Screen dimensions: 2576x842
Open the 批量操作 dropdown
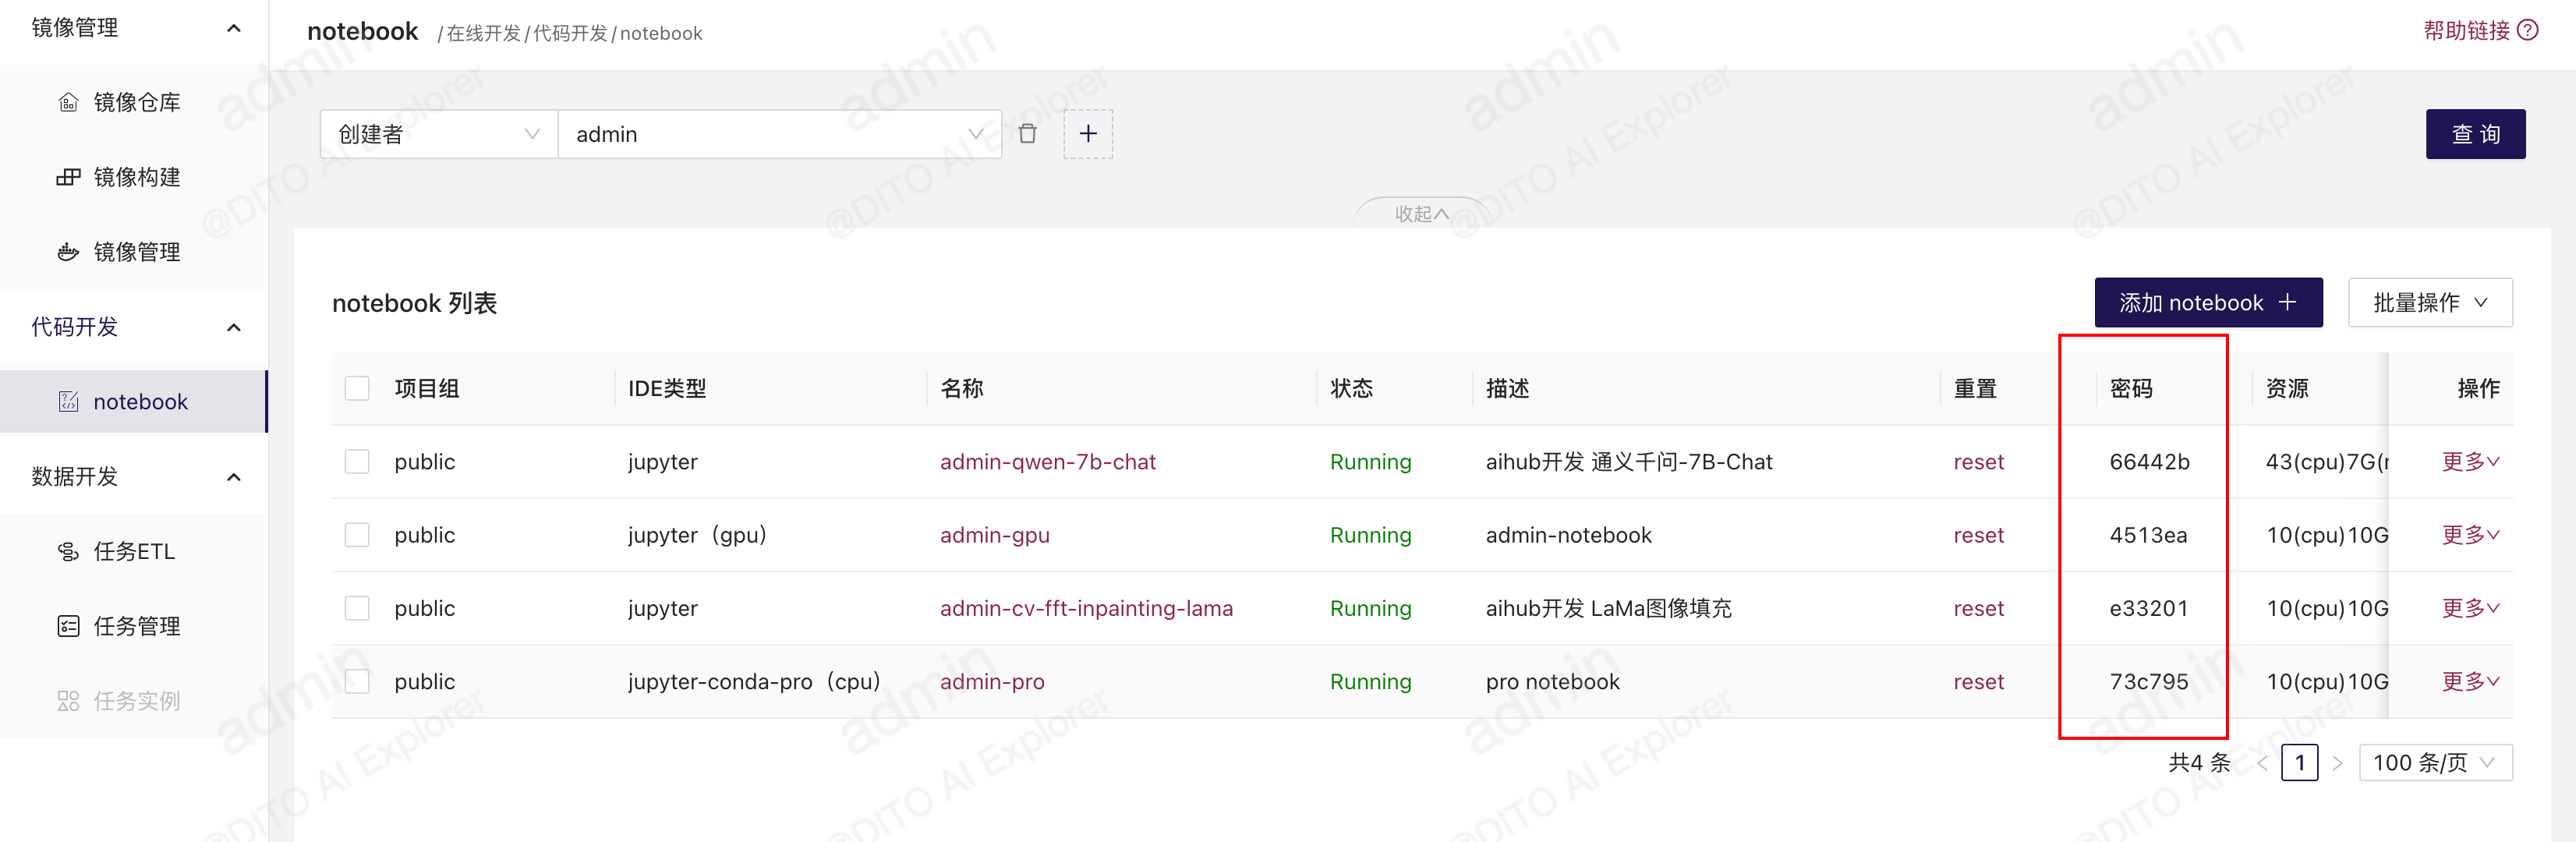2430,302
